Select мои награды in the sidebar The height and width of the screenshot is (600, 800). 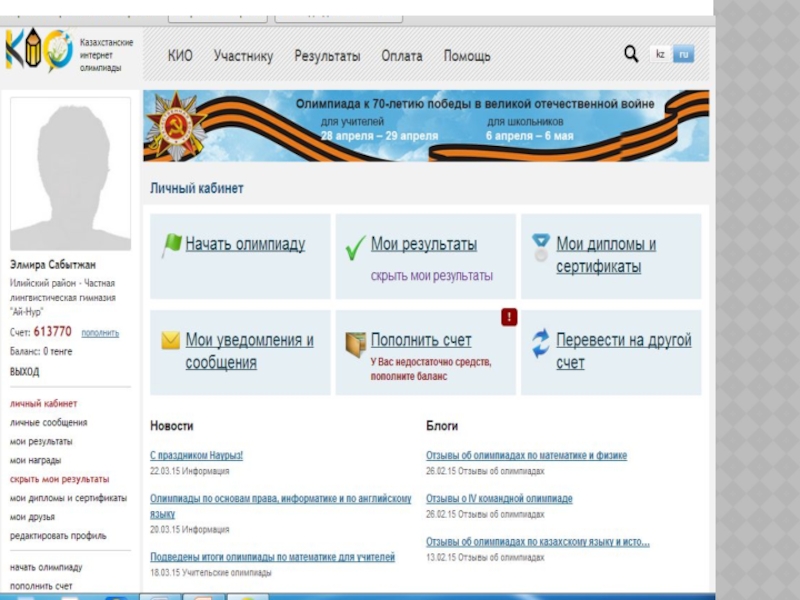35,460
